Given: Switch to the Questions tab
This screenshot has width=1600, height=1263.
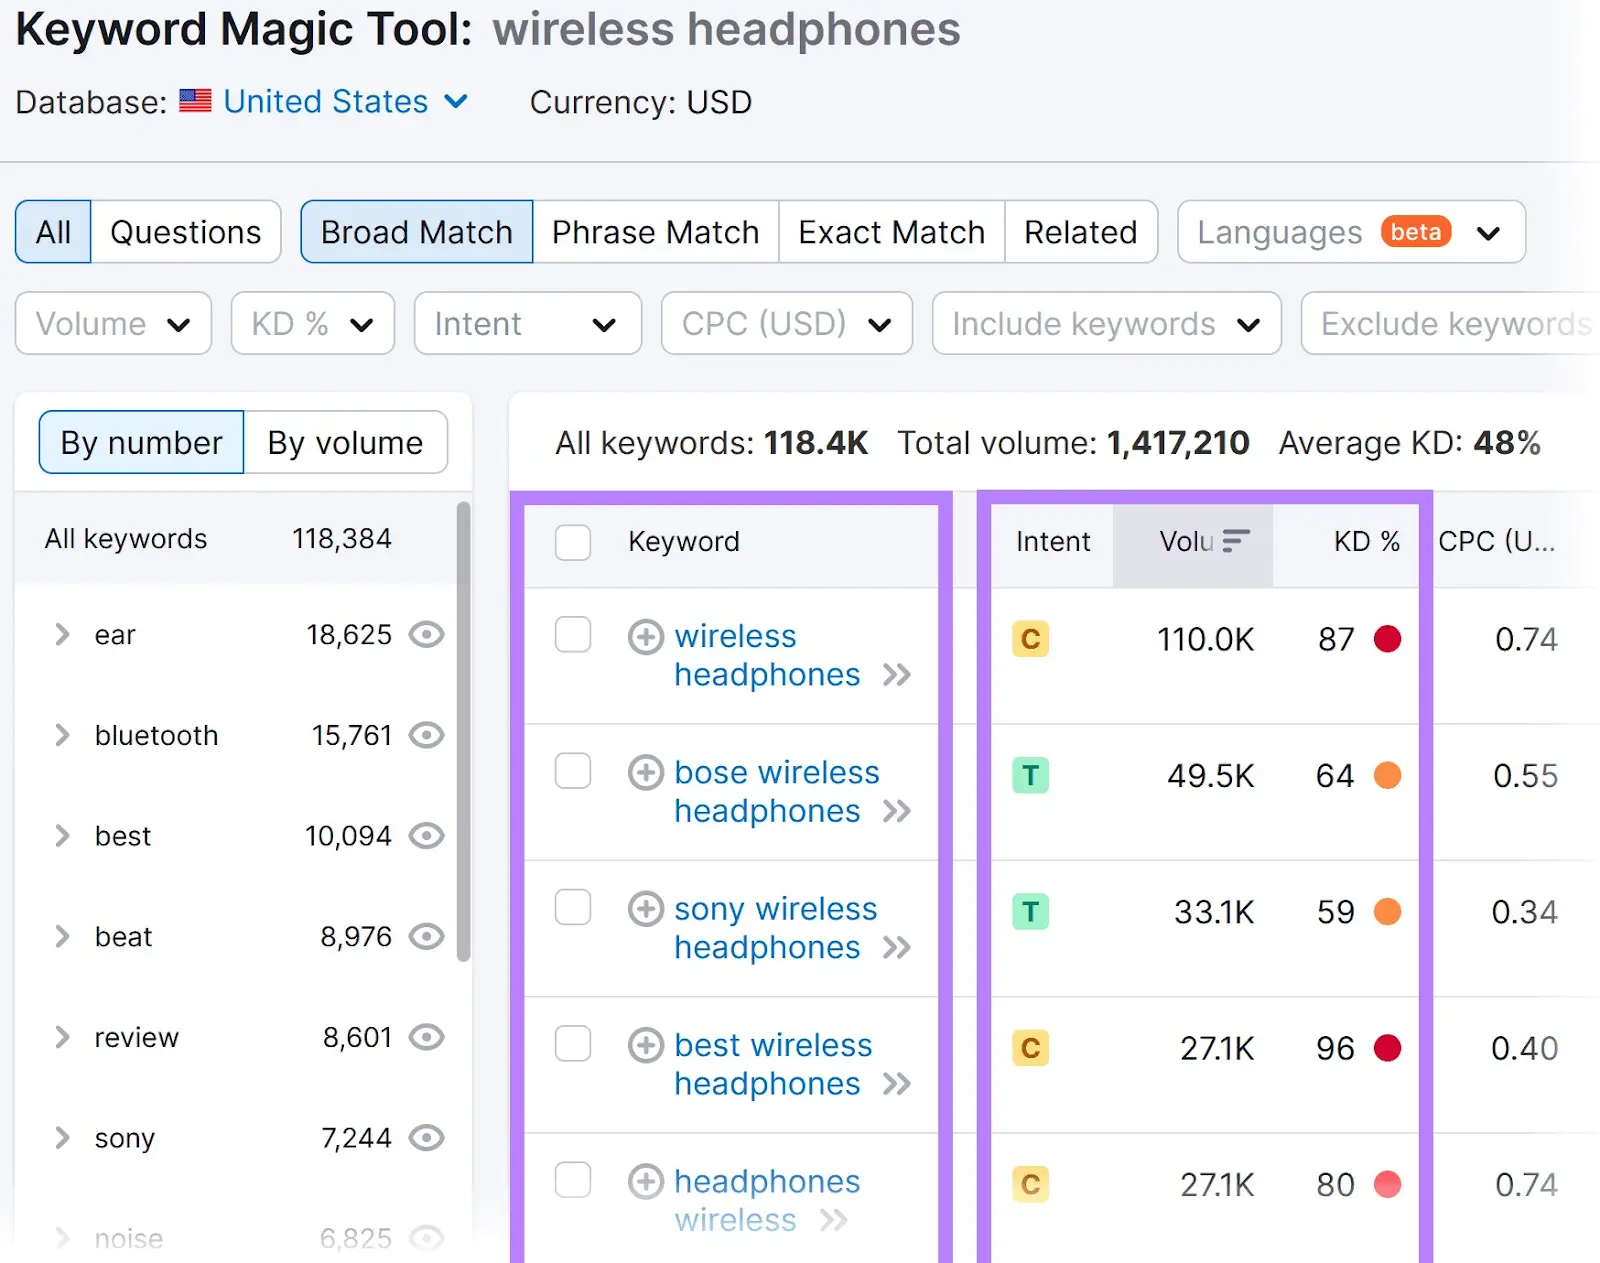Looking at the screenshot, I should [185, 231].
